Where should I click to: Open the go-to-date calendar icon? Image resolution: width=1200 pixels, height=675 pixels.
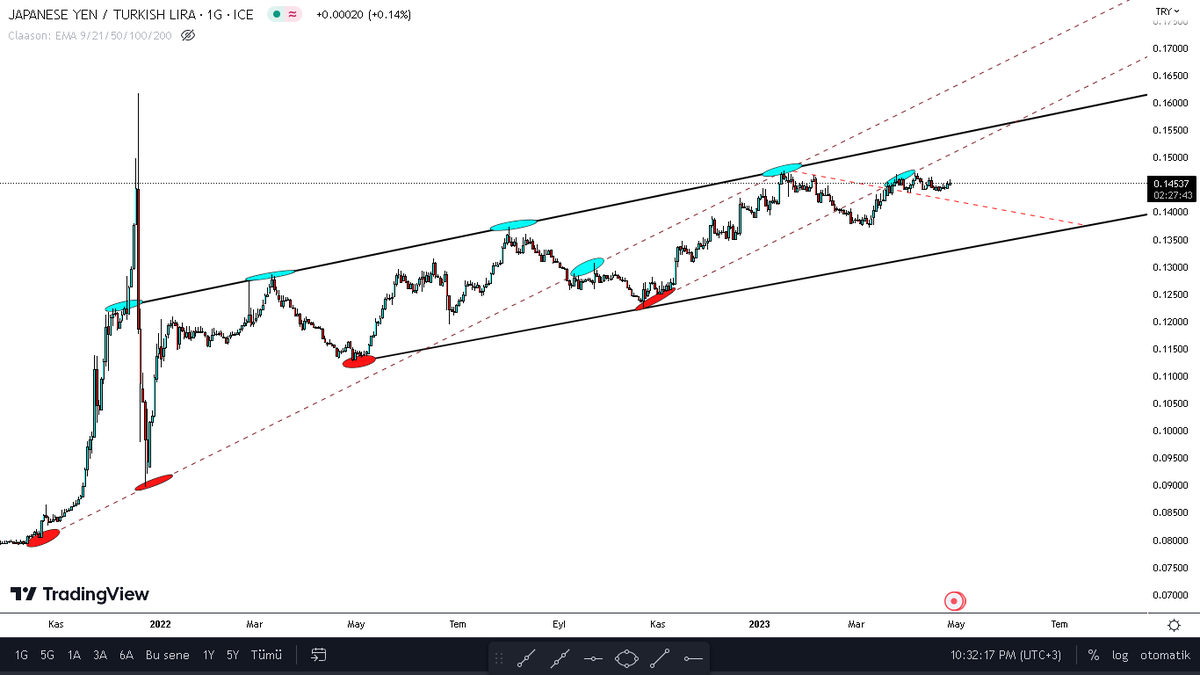(x=319, y=655)
